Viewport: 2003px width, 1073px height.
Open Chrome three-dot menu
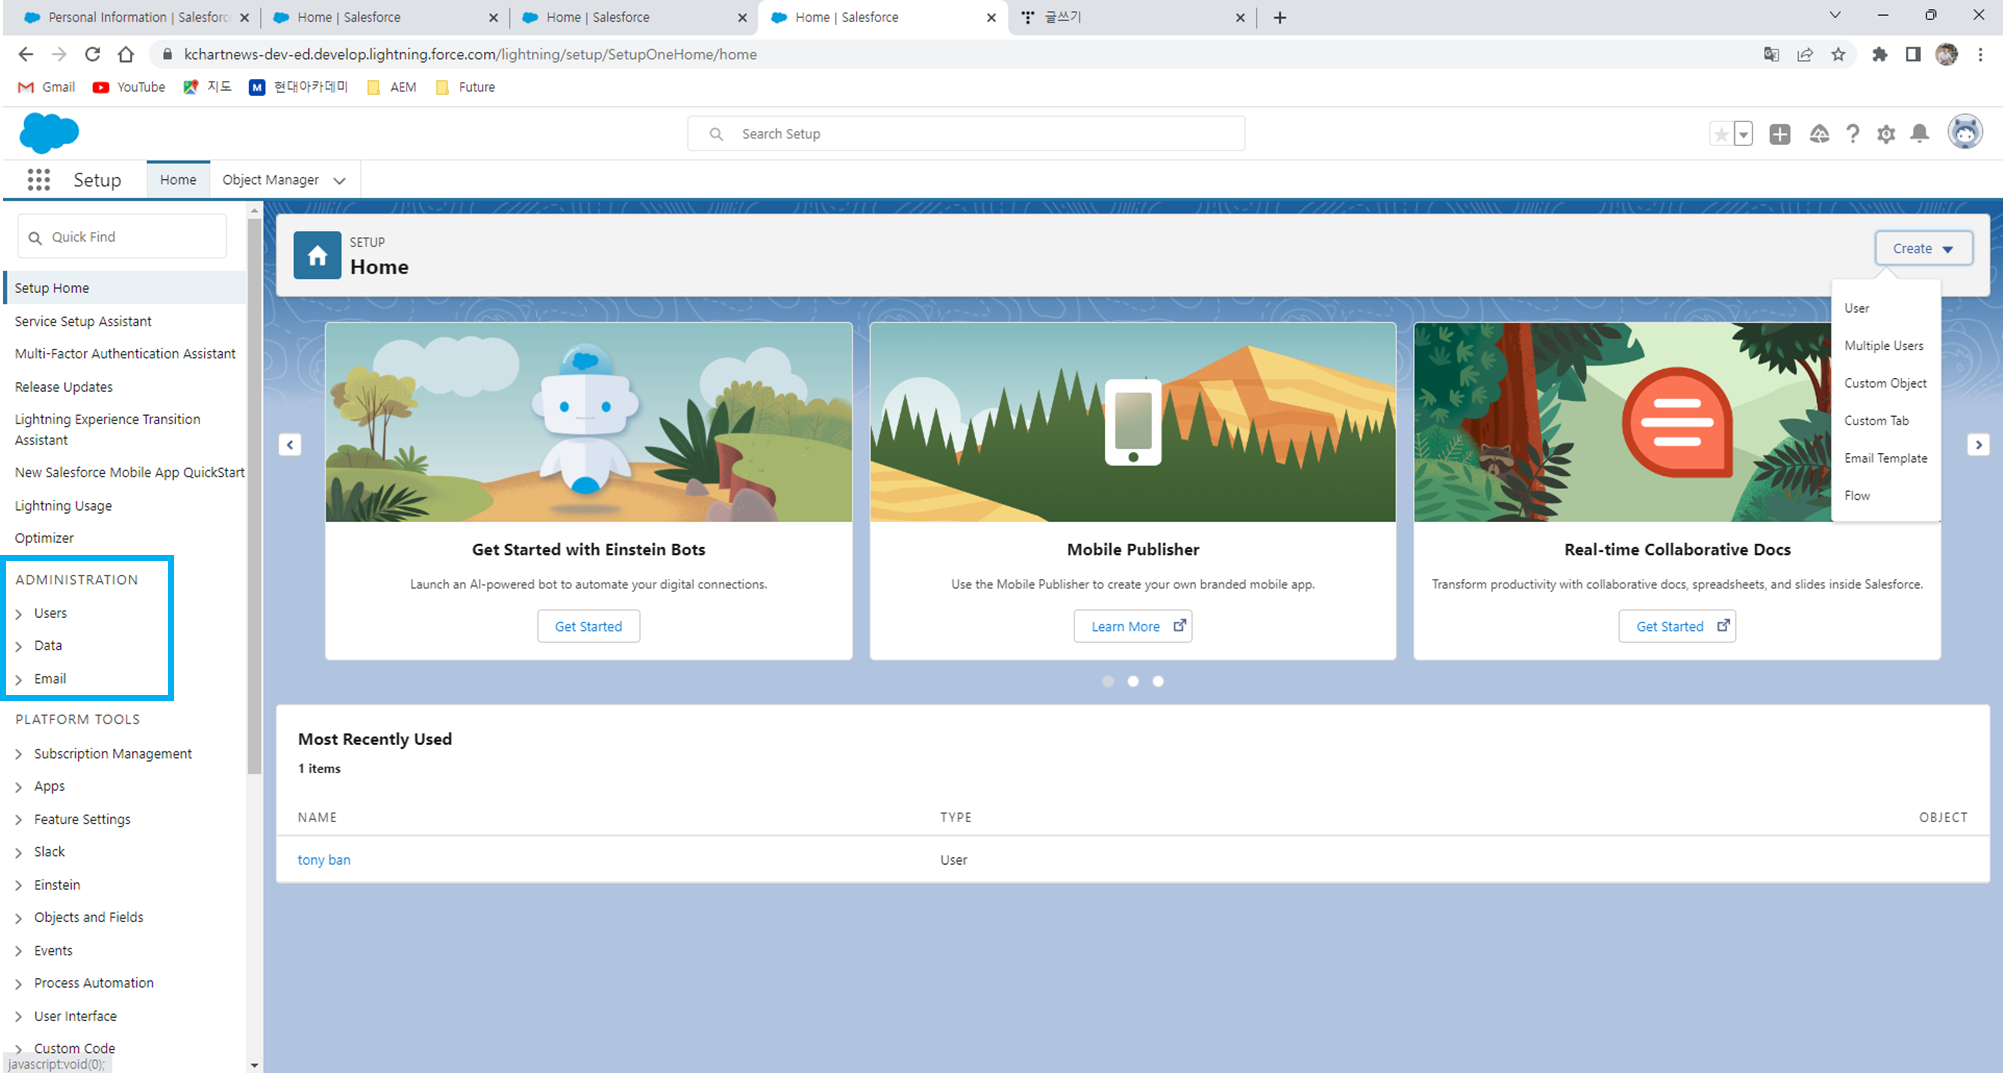[x=1980, y=54]
